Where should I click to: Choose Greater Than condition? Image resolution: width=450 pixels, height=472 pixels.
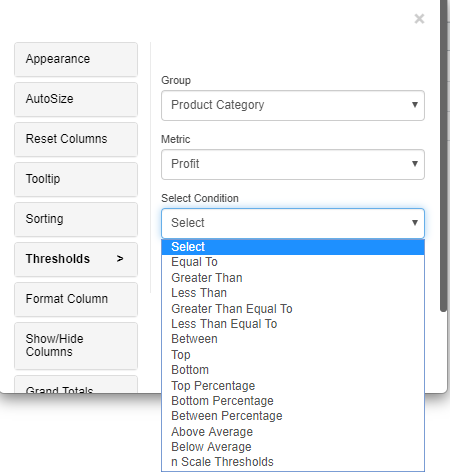293,278
